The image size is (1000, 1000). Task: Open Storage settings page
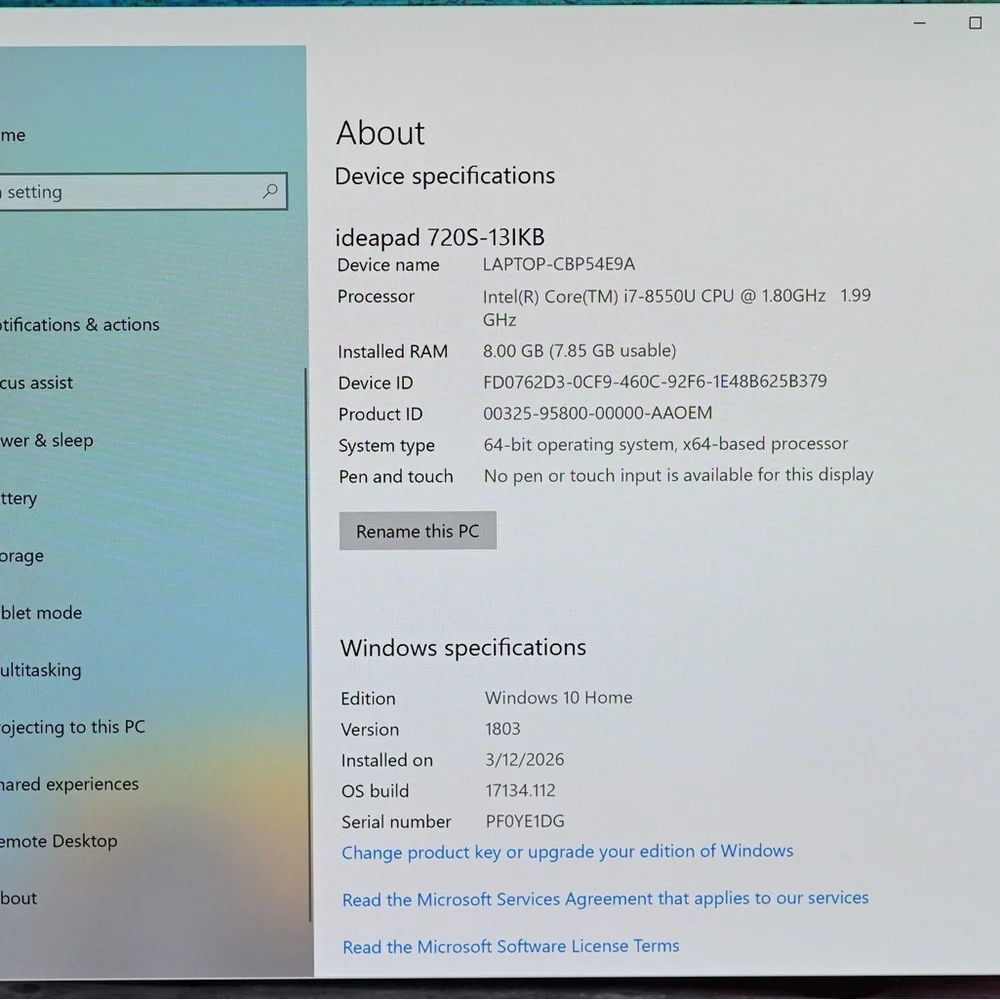pyautogui.click(x=22, y=556)
